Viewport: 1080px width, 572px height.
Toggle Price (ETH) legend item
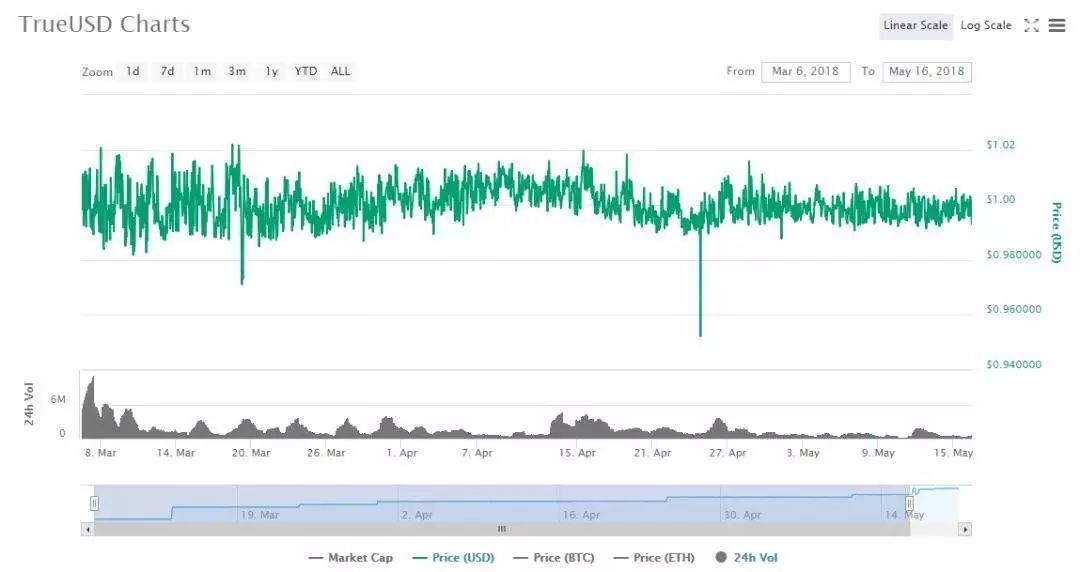pyautogui.click(x=654, y=558)
